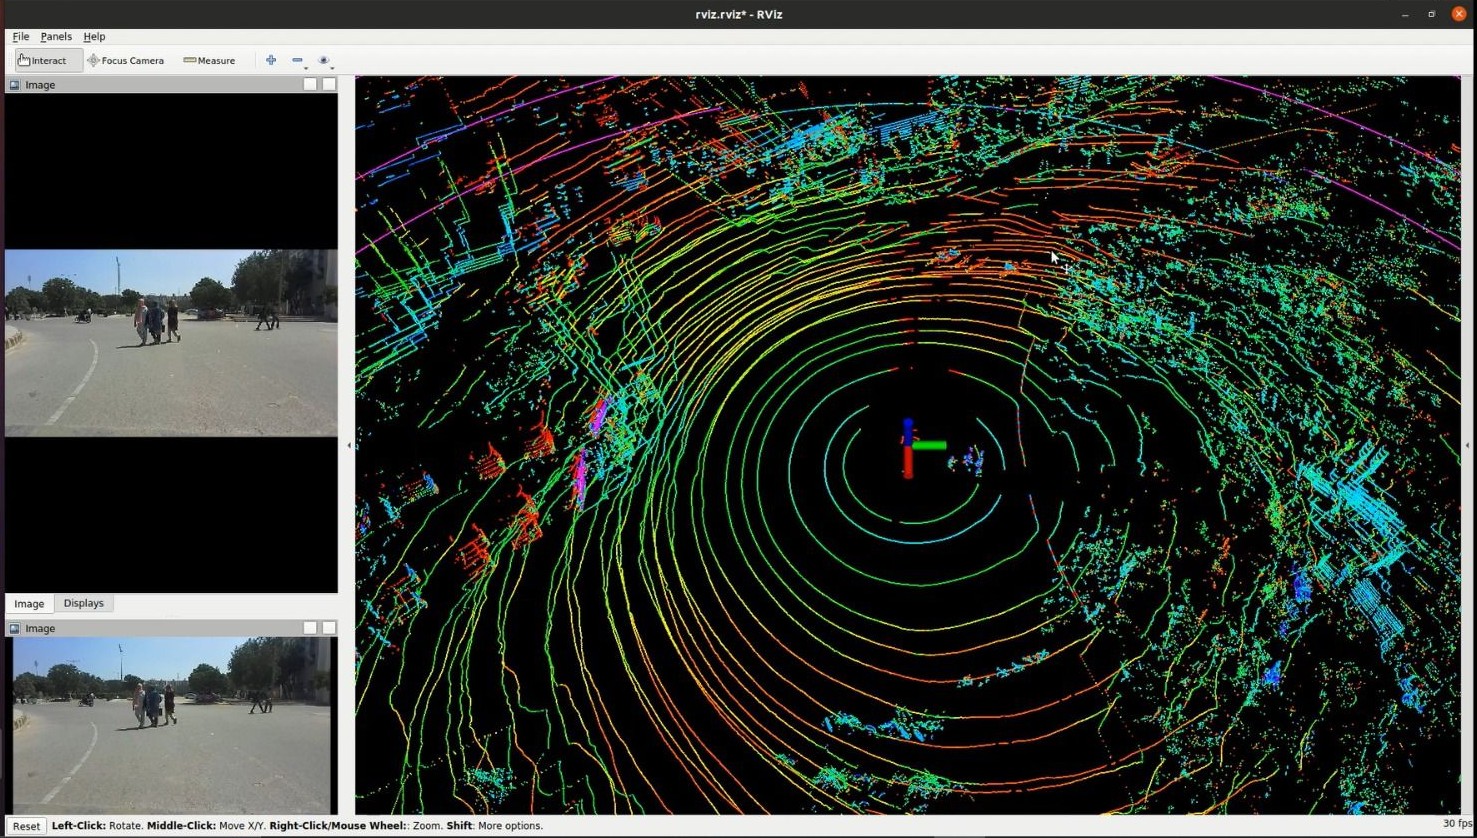Collapse the left panel using the side arrow handle
Image resolution: width=1477 pixels, height=838 pixels.
tap(348, 446)
